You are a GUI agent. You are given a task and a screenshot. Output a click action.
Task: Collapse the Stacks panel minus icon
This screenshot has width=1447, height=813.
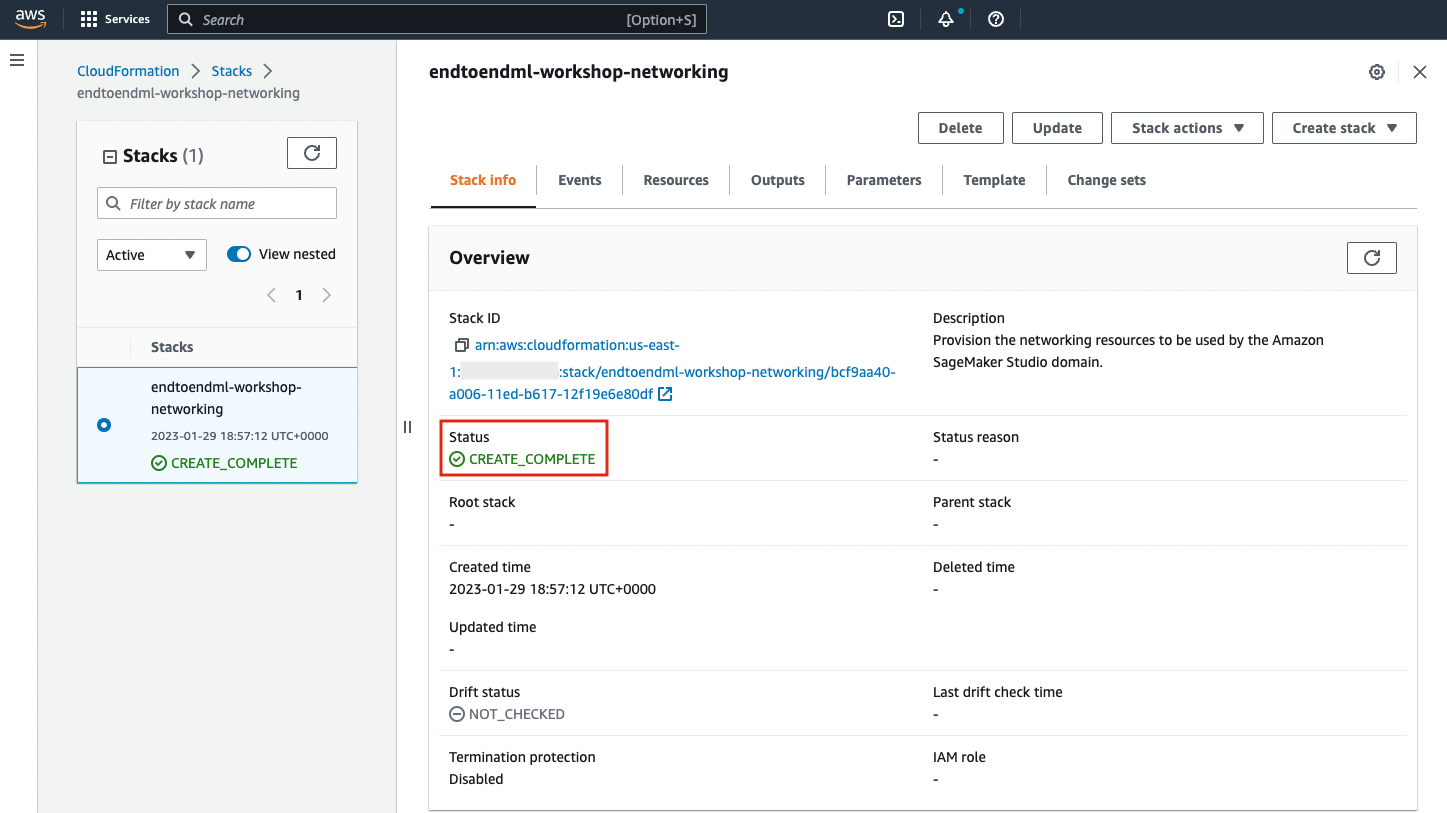point(110,157)
